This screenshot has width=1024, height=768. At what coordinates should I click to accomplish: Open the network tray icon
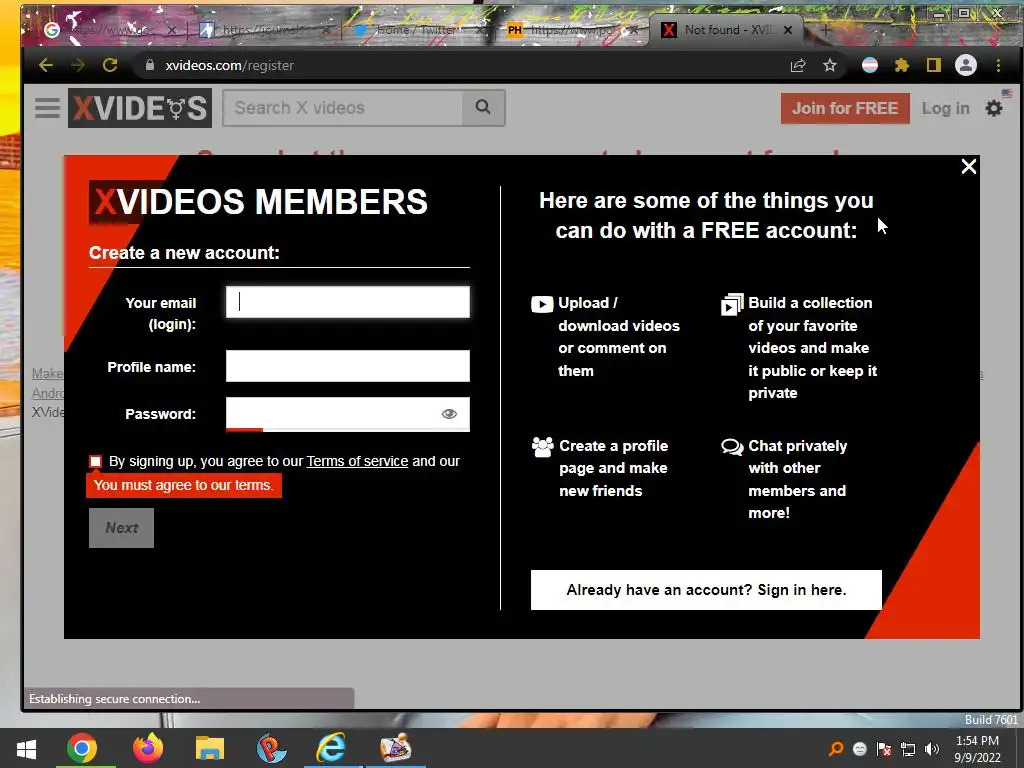908,749
